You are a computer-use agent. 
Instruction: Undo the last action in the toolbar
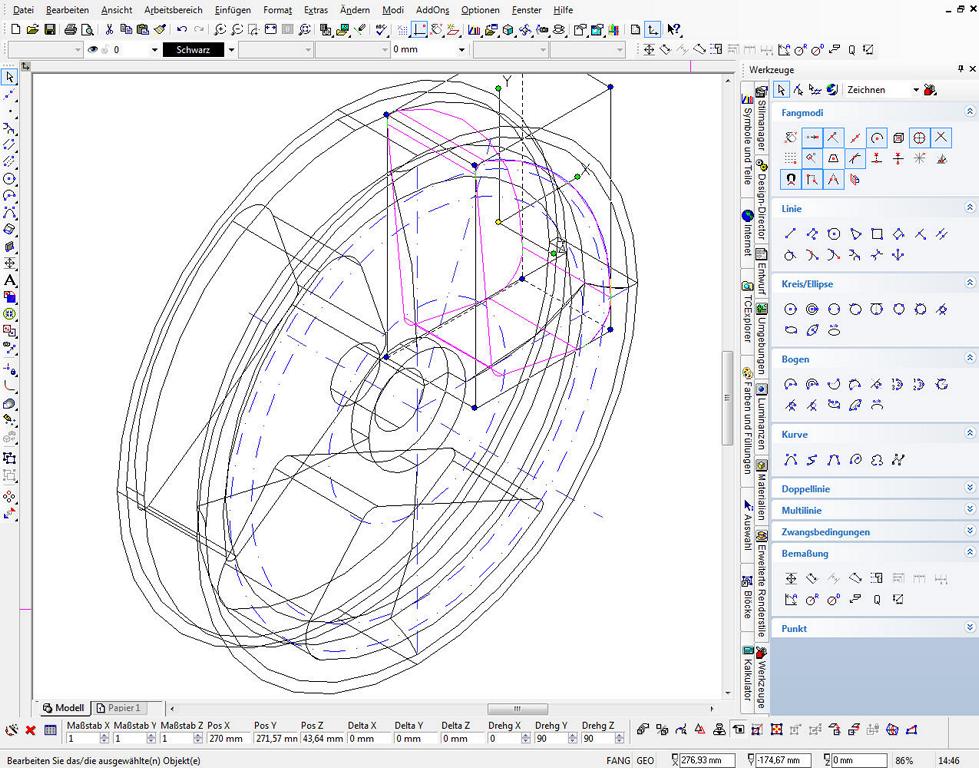182,29
